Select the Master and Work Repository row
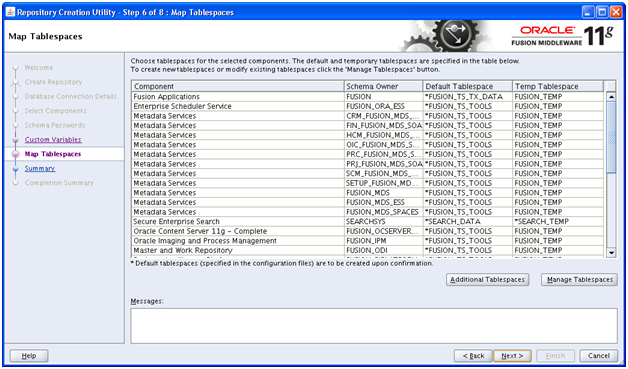 (238, 250)
